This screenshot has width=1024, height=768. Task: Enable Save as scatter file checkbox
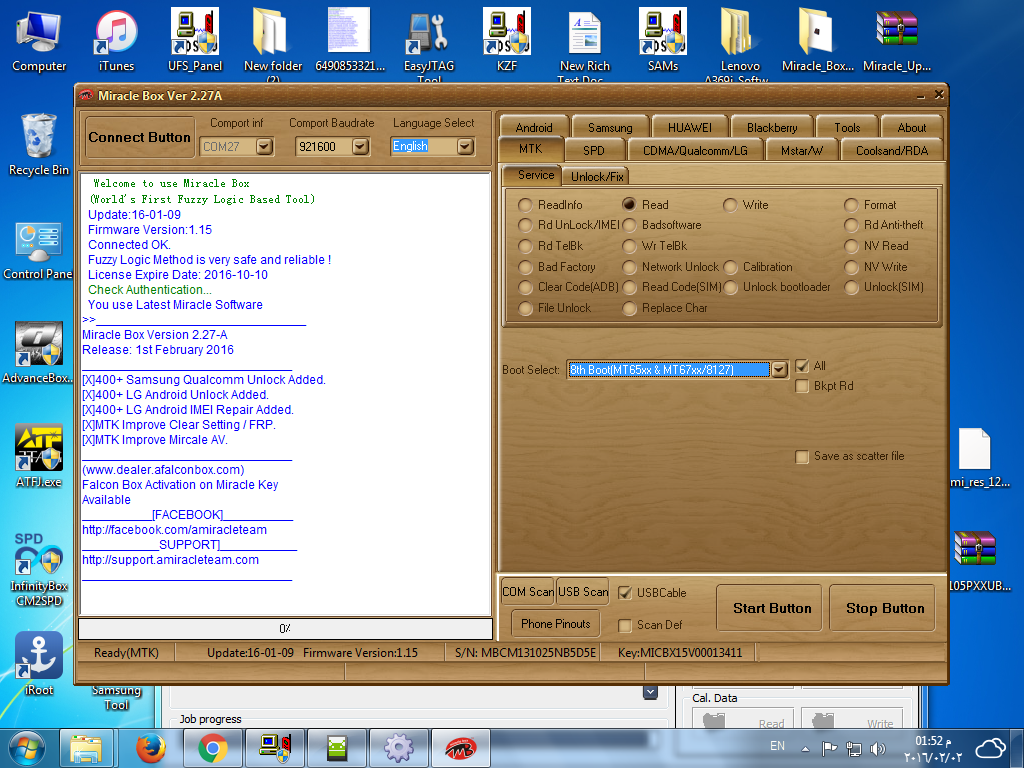(802, 456)
